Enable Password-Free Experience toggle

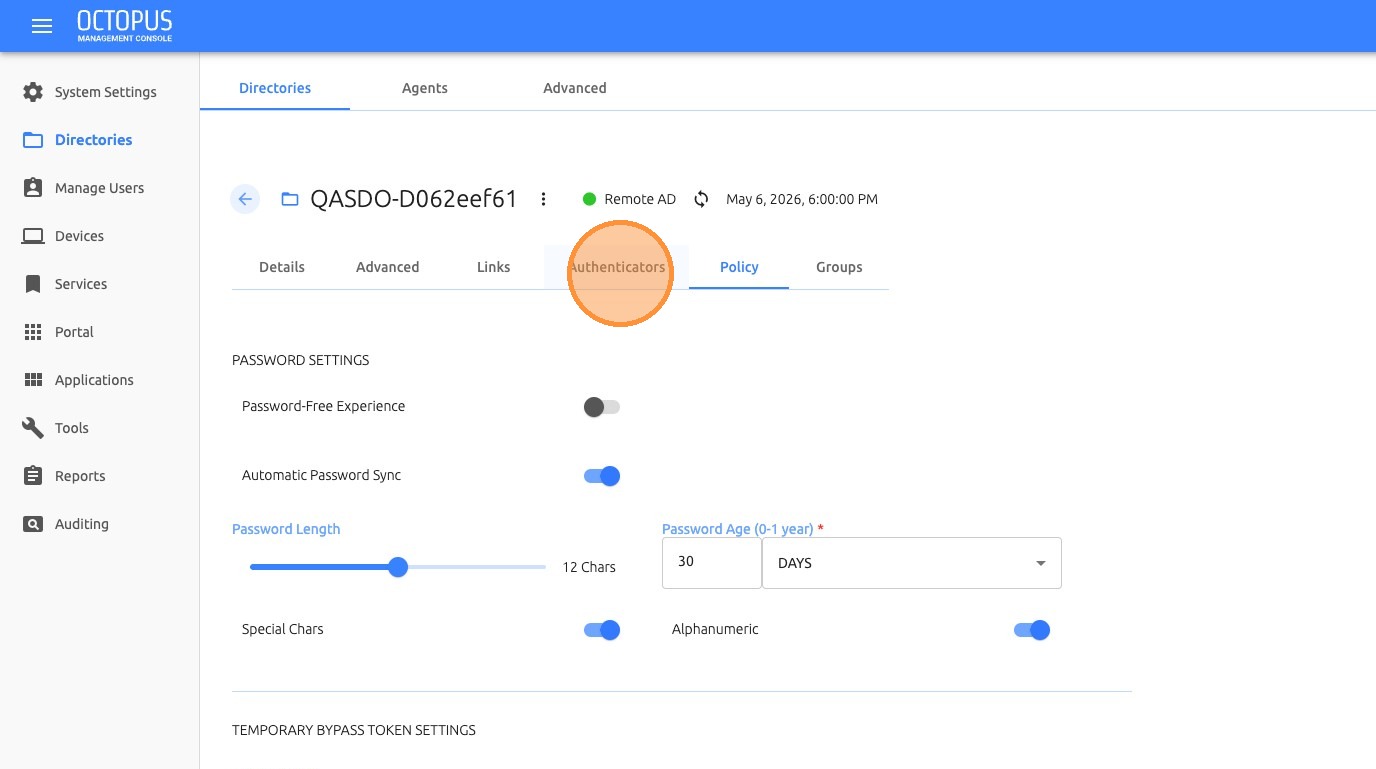(x=602, y=407)
